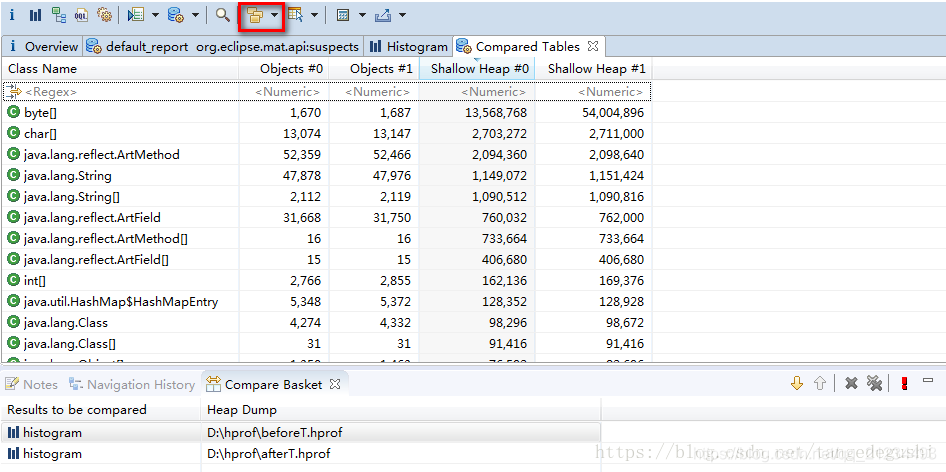Compare the results with red exclamation icon
Screen dimensions: 946x472
pyautogui.click(x=904, y=383)
